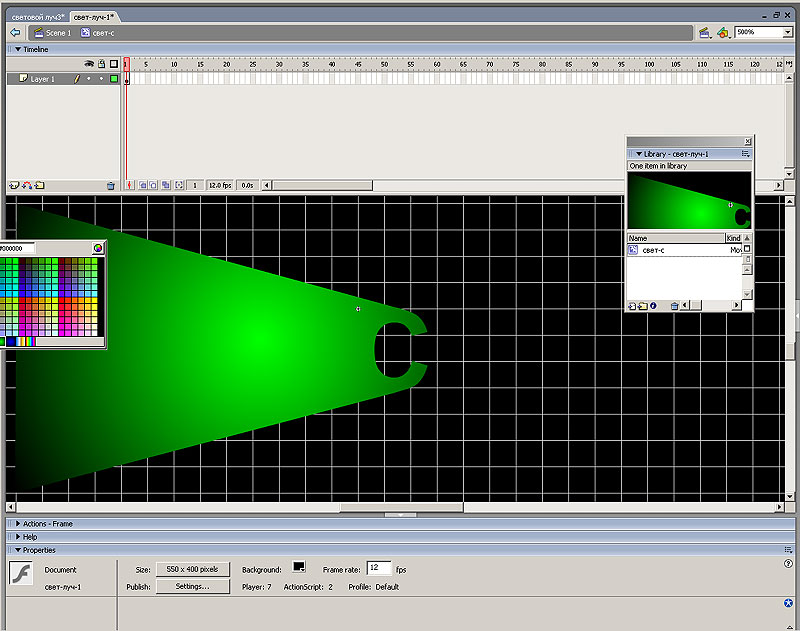Screen dimensions: 800x631
Task: Click the Edit Scene clapperboard icon
Action: point(705,33)
